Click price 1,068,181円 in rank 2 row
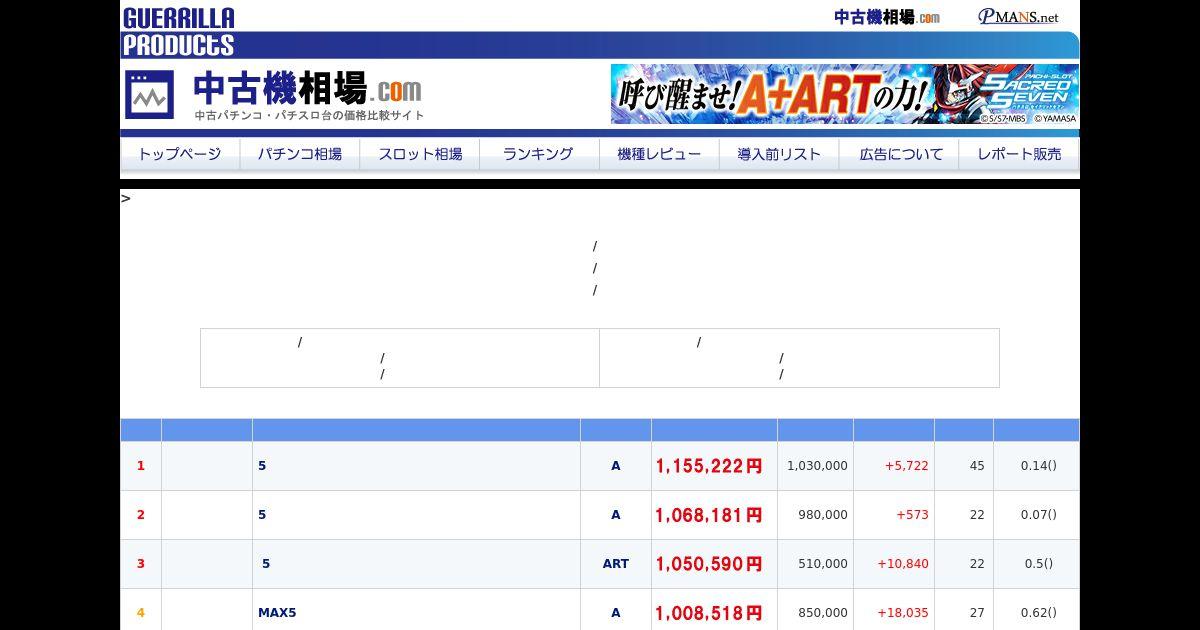 709,515
